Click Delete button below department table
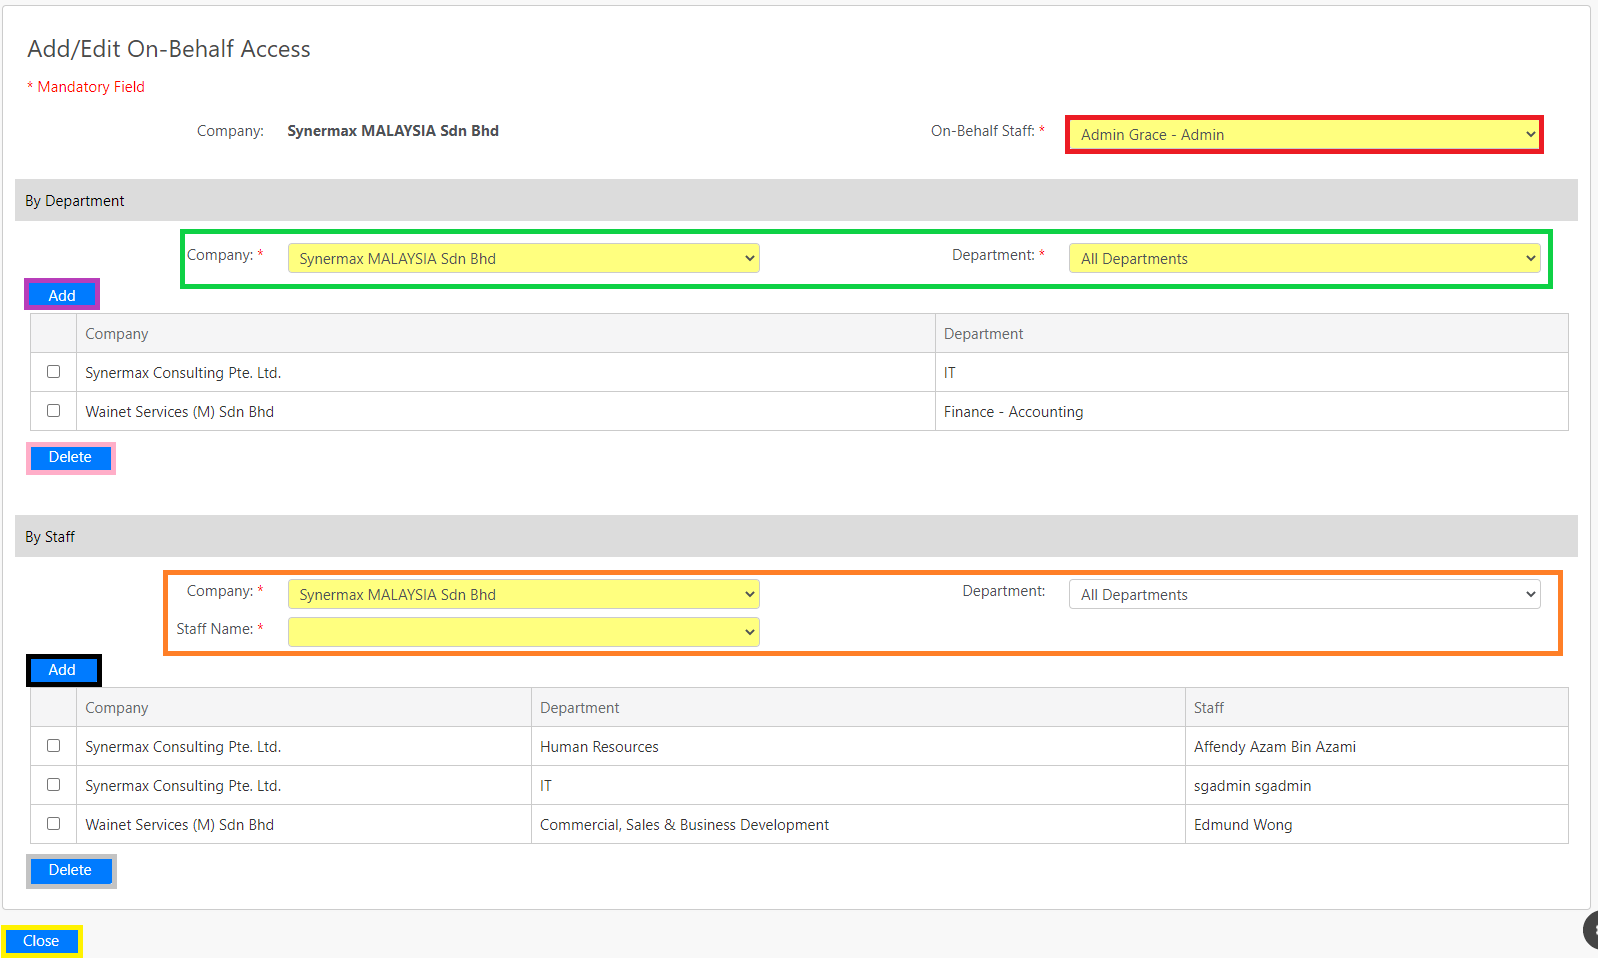This screenshot has height=958, width=1598. pyautogui.click(x=70, y=458)
